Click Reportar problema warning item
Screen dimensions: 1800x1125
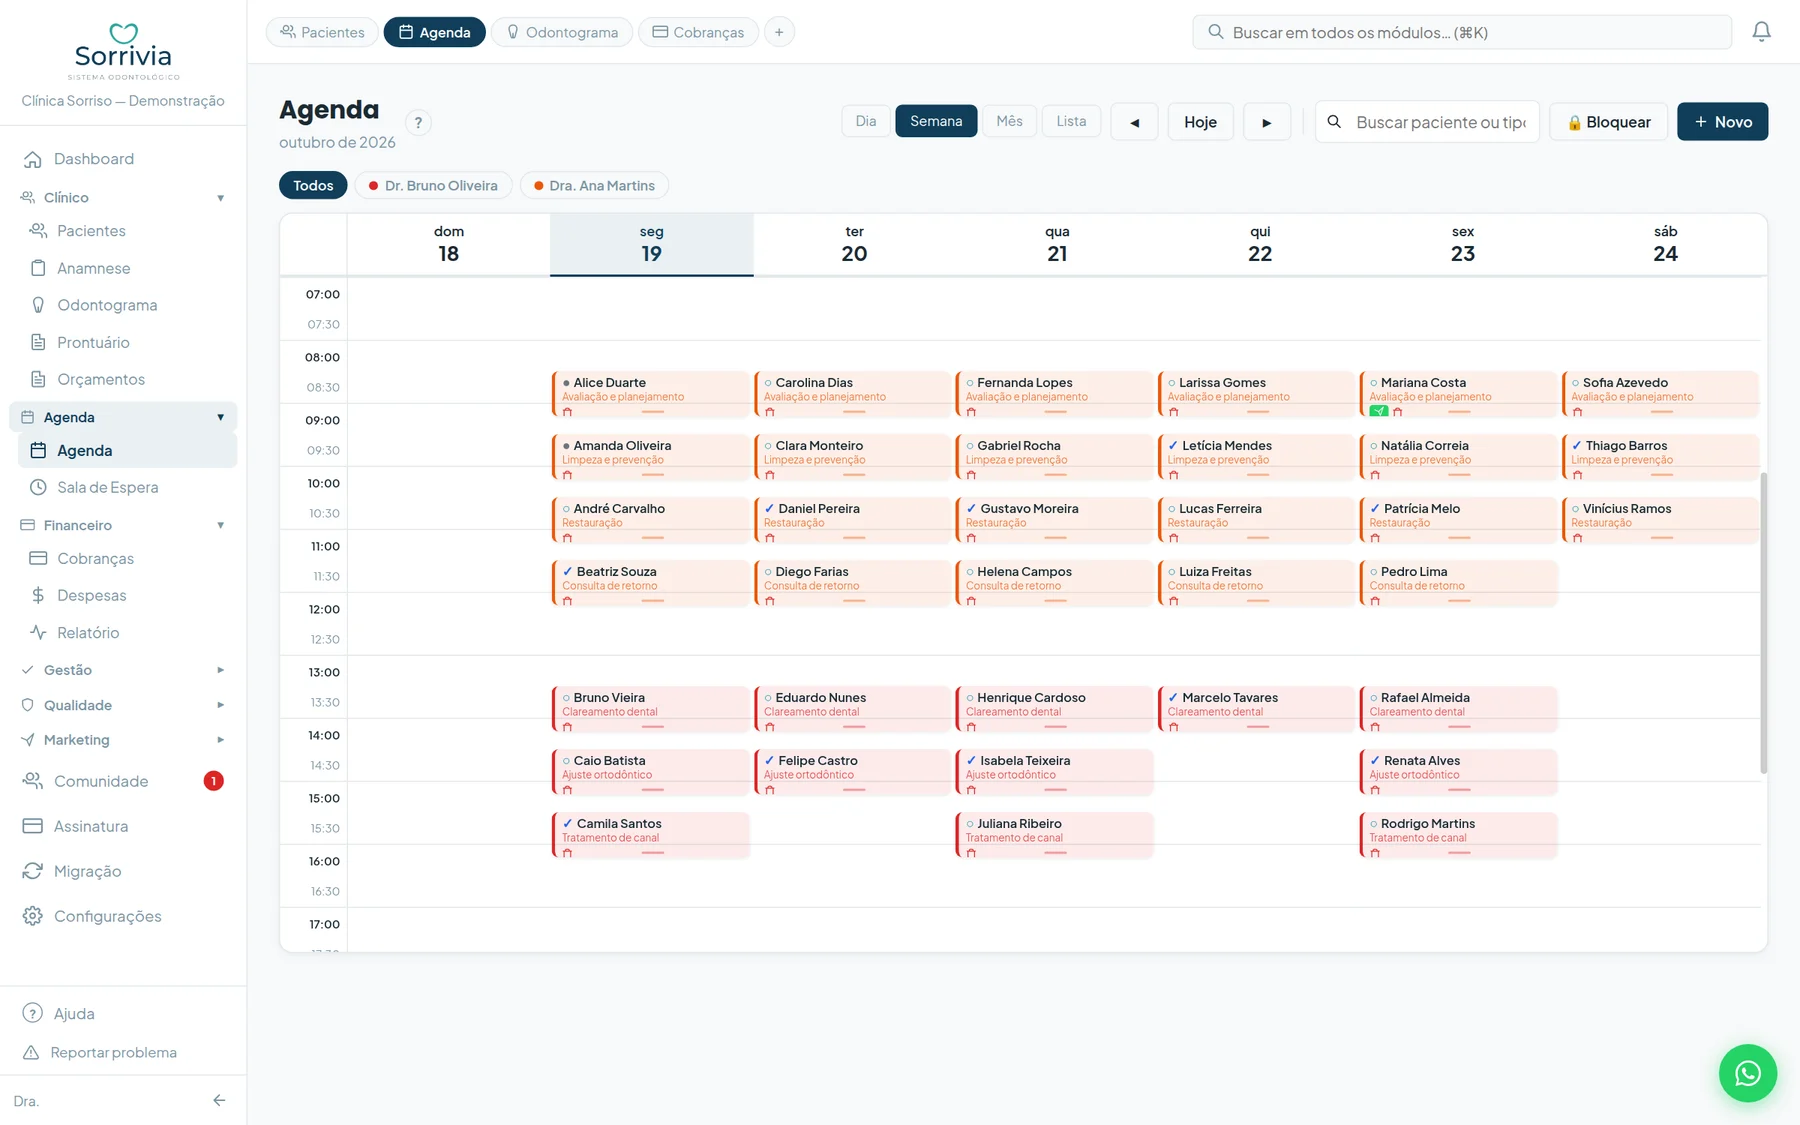click(123, 1052)
